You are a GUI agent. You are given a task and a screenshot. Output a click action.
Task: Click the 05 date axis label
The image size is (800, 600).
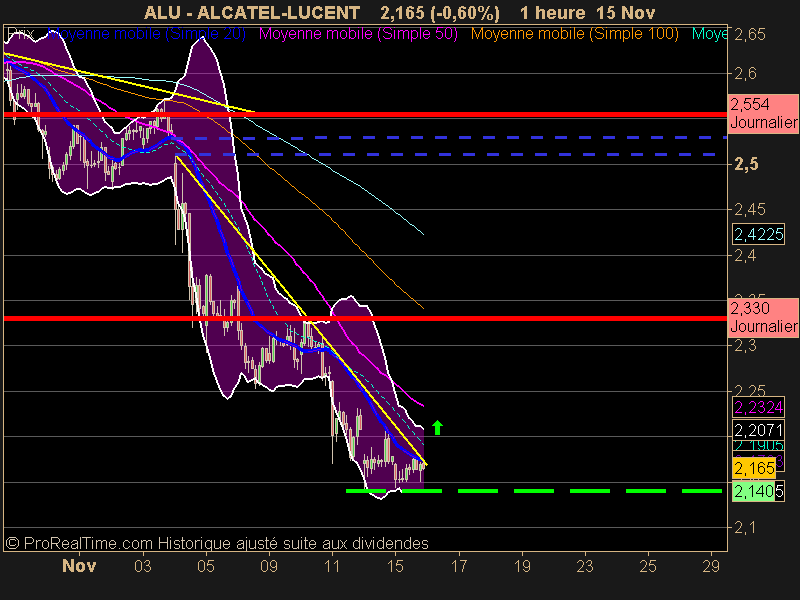(x=206, y=566)
